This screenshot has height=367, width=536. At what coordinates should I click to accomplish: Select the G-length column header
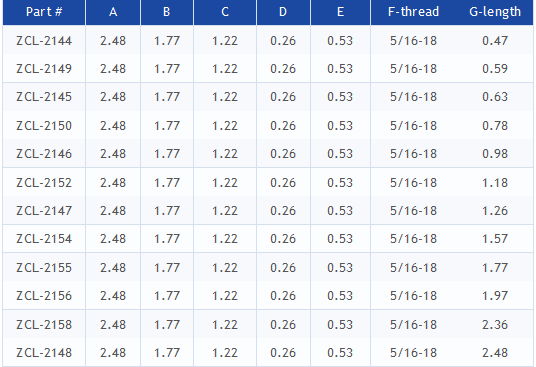[x=495, y=12]
